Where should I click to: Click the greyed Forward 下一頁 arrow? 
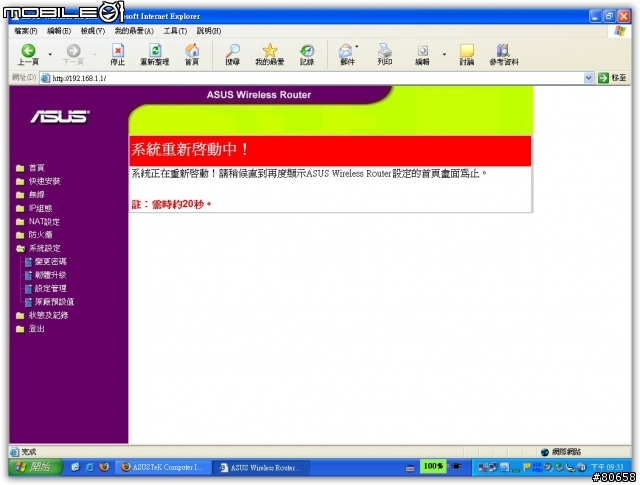(73, 55)
